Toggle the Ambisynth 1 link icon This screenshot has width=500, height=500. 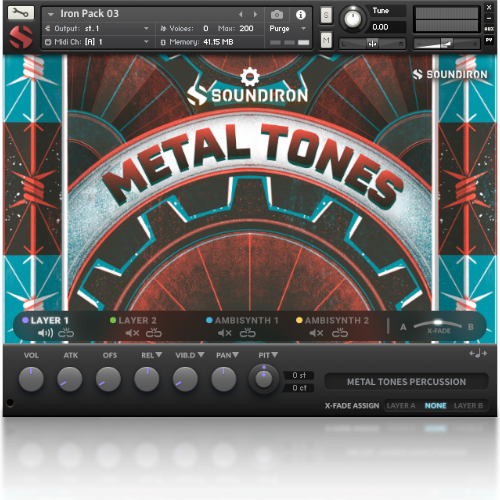click(248, 333)
